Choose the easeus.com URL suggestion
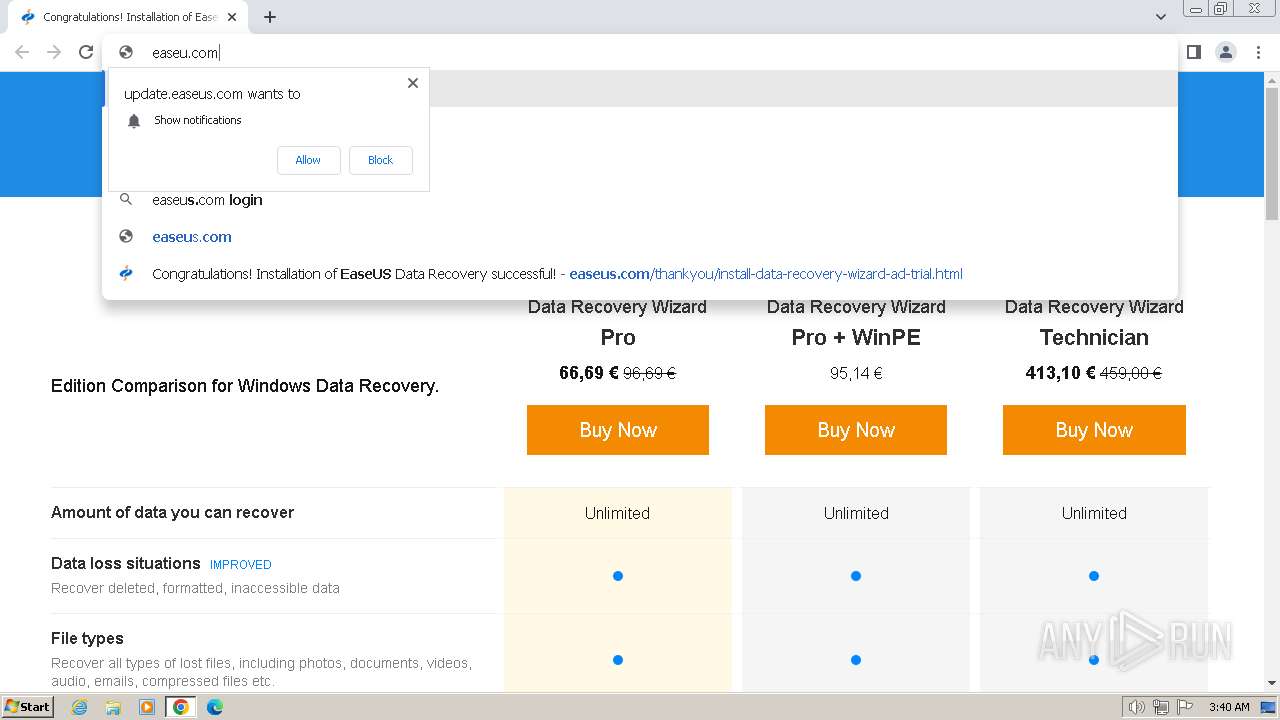The height and width of the screenshot is (720, 1280). (x=192, y=237)
